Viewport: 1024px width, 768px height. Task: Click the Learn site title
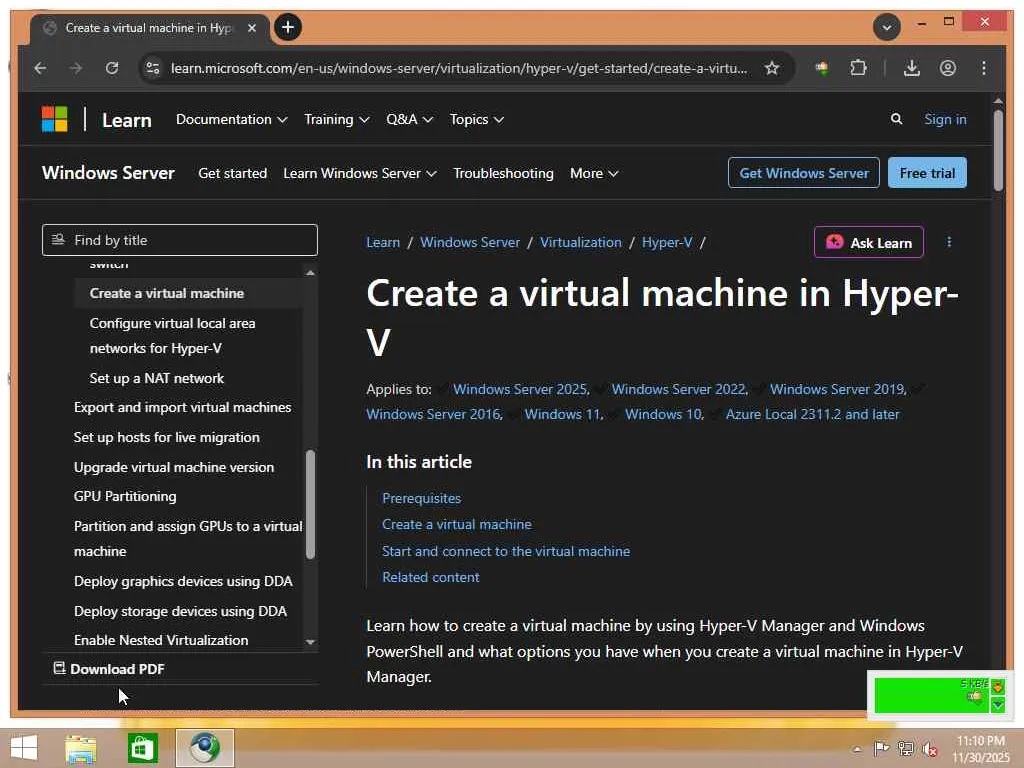(x=127, y=120)
